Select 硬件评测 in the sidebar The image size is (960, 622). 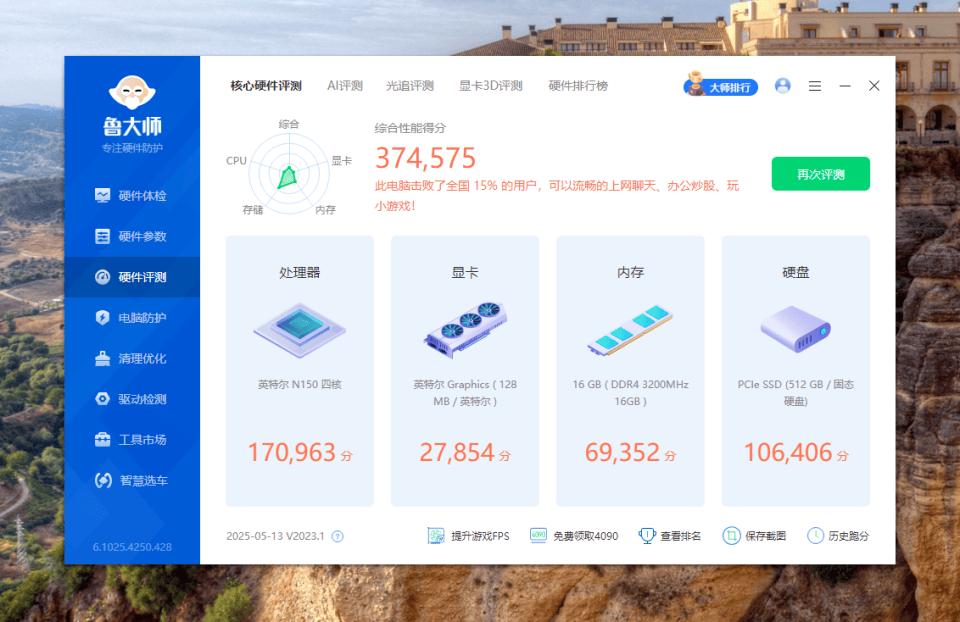point(132,277)
